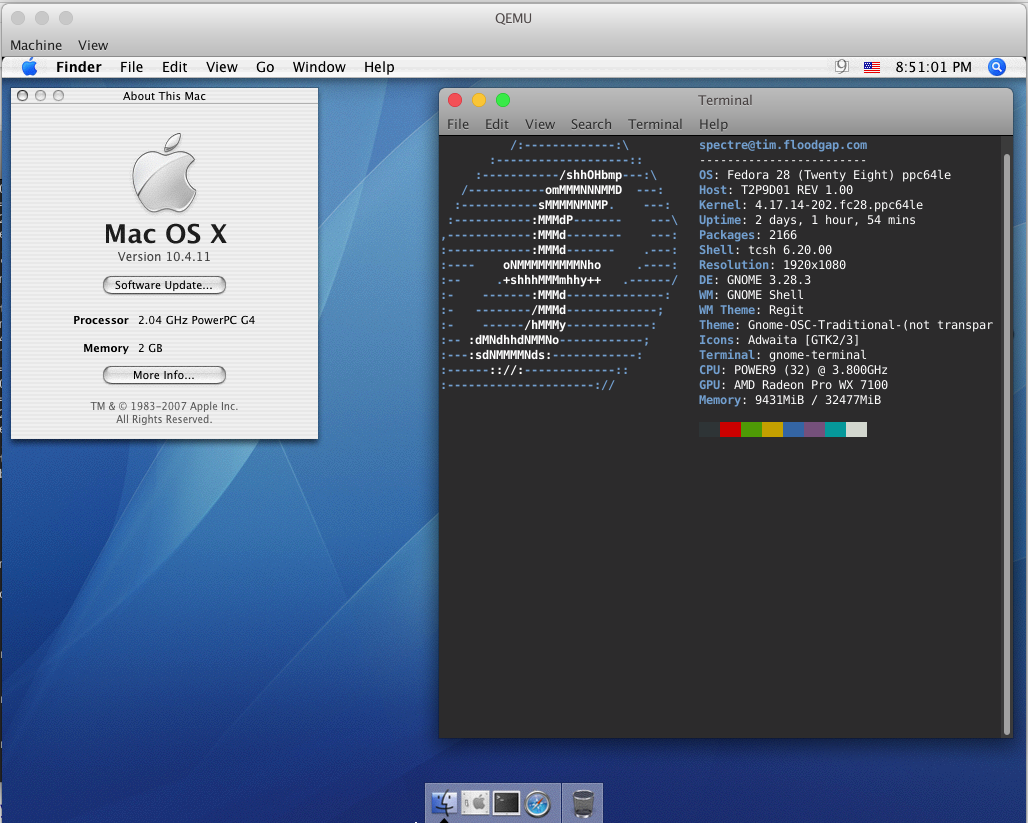
Task: Open the Terminal window's Terminal menu
Action: coord(655,124)
